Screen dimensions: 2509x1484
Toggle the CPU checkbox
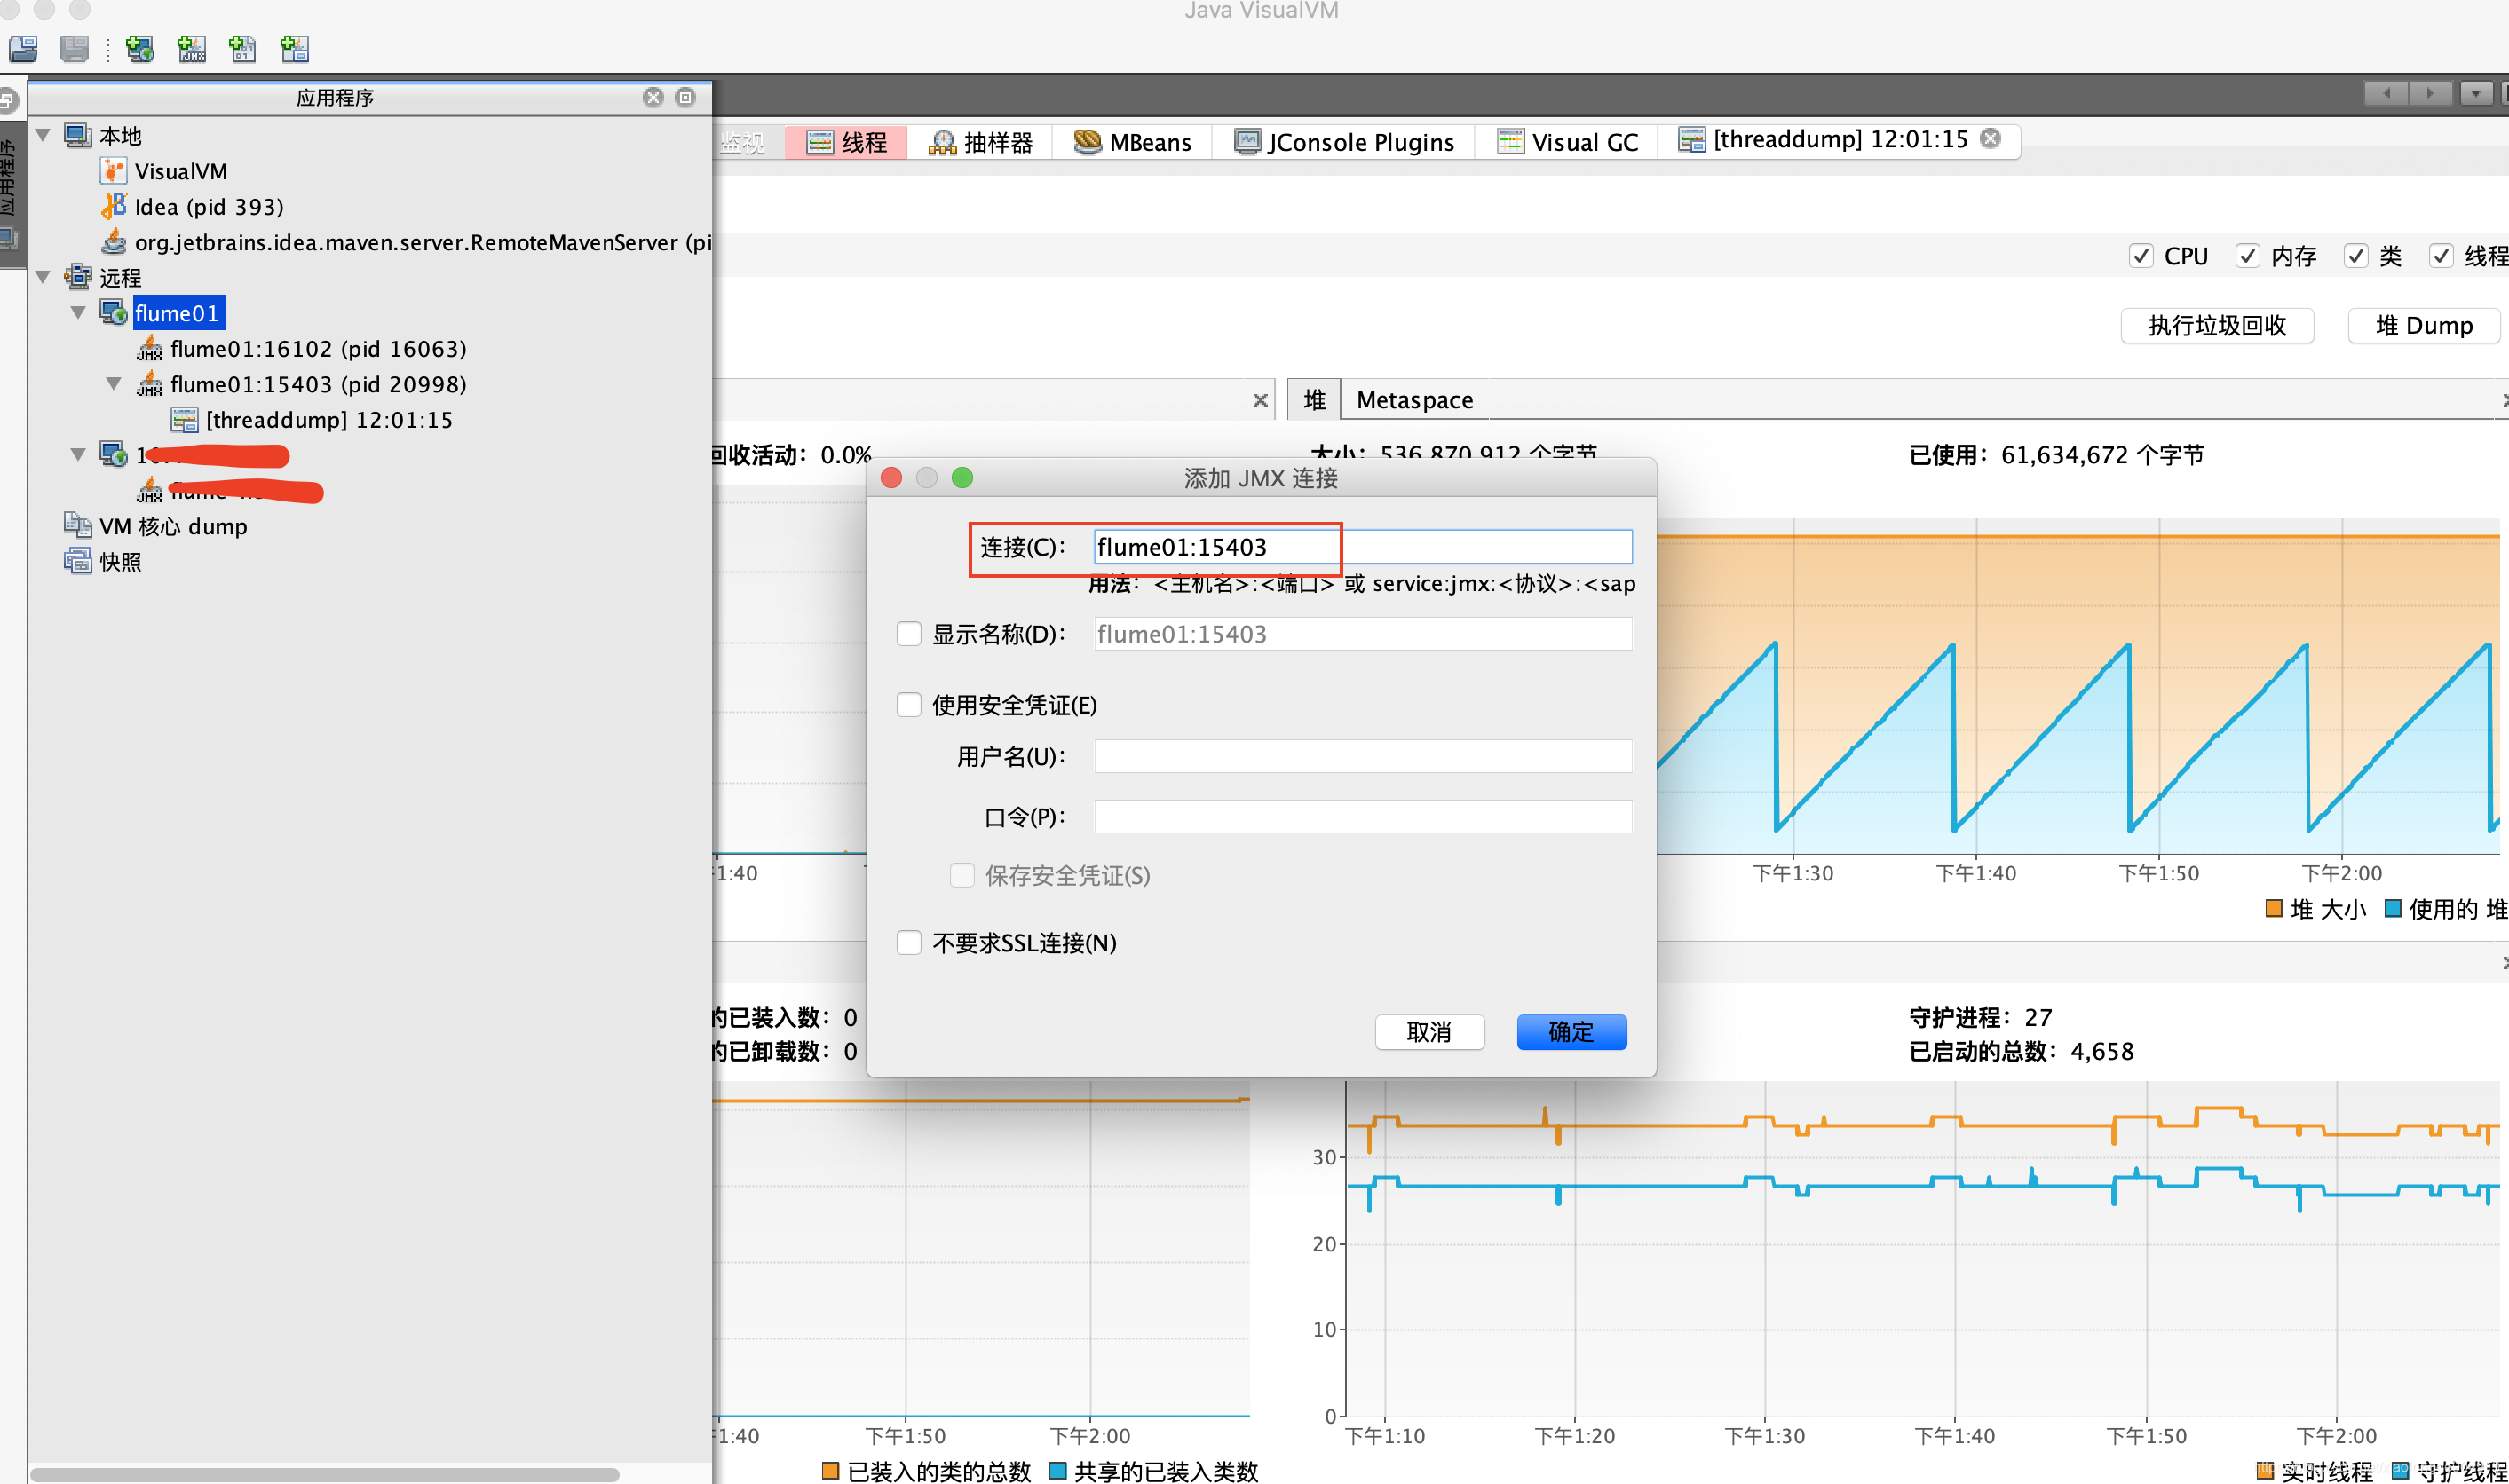click(x=2140, y=256)
